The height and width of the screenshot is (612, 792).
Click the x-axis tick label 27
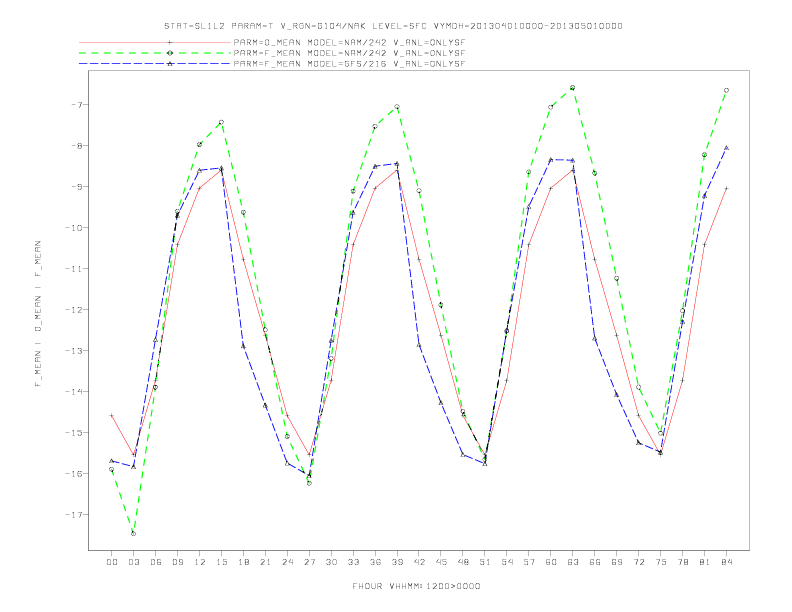point(309,562)
